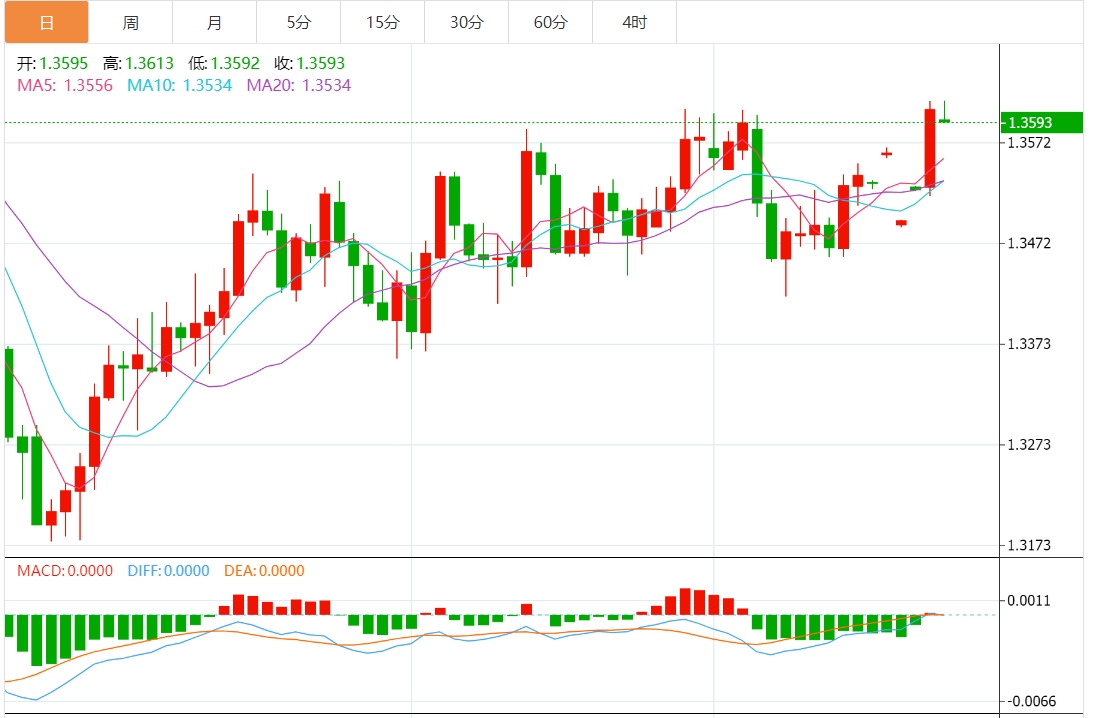Screen dimensions: 1099x718
Task: Click the green 1.3593 current price label
Action: click(x=1041, y=123)
